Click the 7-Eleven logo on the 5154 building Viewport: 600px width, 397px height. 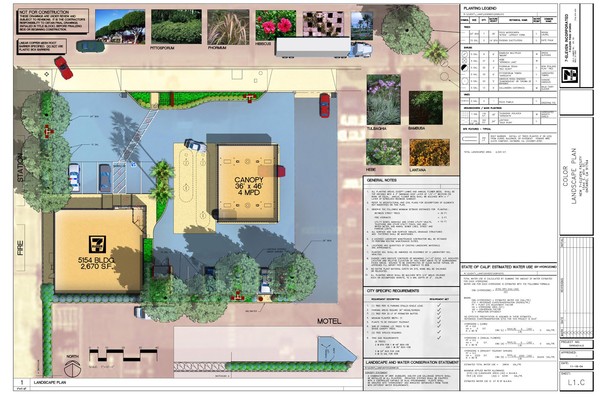[x=98, y=245]
